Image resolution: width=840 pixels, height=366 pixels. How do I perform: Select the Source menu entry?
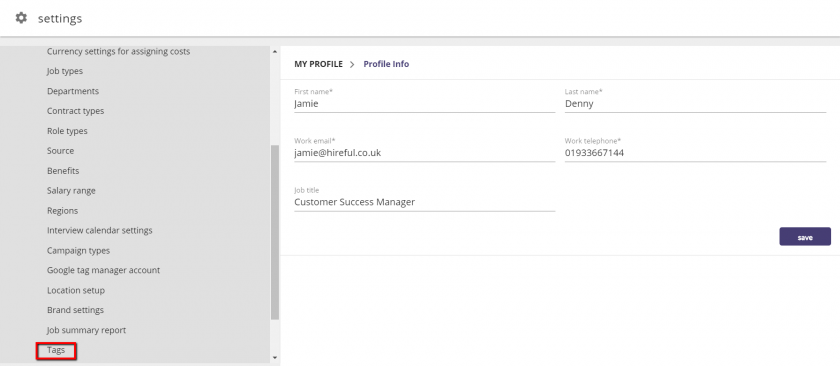tap(61, 151)
